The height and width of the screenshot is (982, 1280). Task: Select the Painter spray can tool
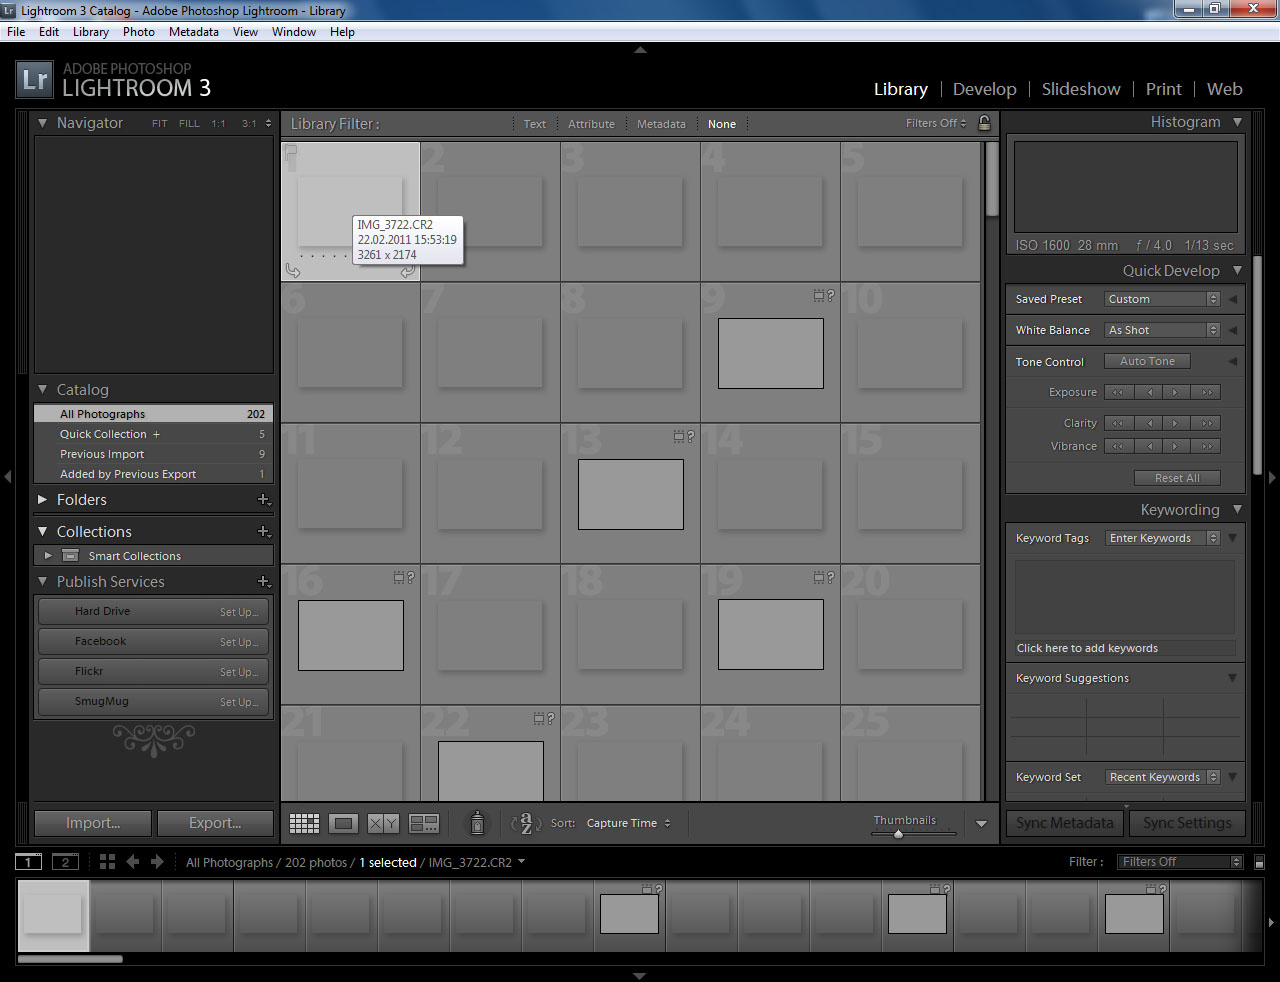click(477, 822)
